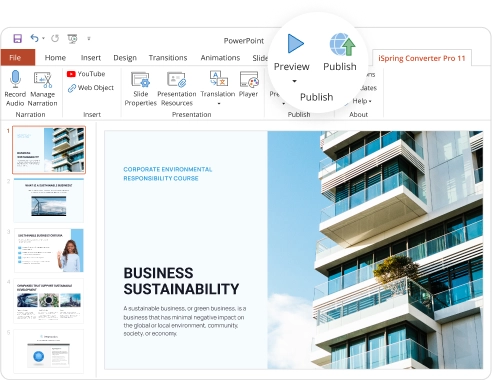Click the sustainable business description paragraph
This screenshot has width=492, height=380.
(x=185, y=321)
